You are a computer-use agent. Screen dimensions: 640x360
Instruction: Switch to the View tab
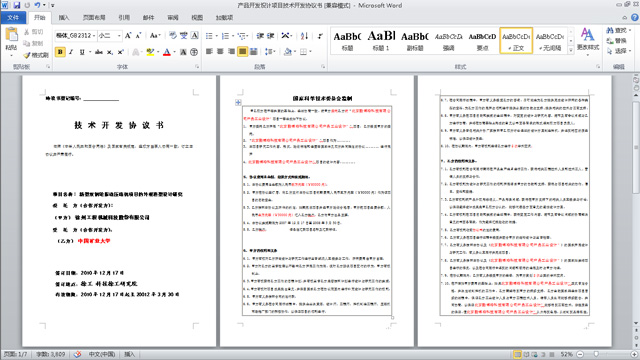(x=197, y=18)
